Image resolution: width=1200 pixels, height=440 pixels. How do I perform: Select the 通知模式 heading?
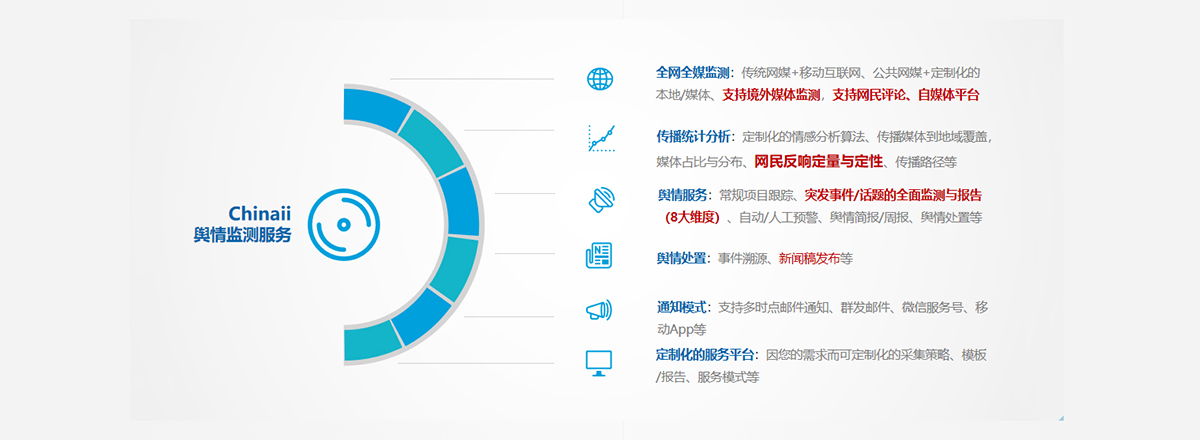click(682, 307)
